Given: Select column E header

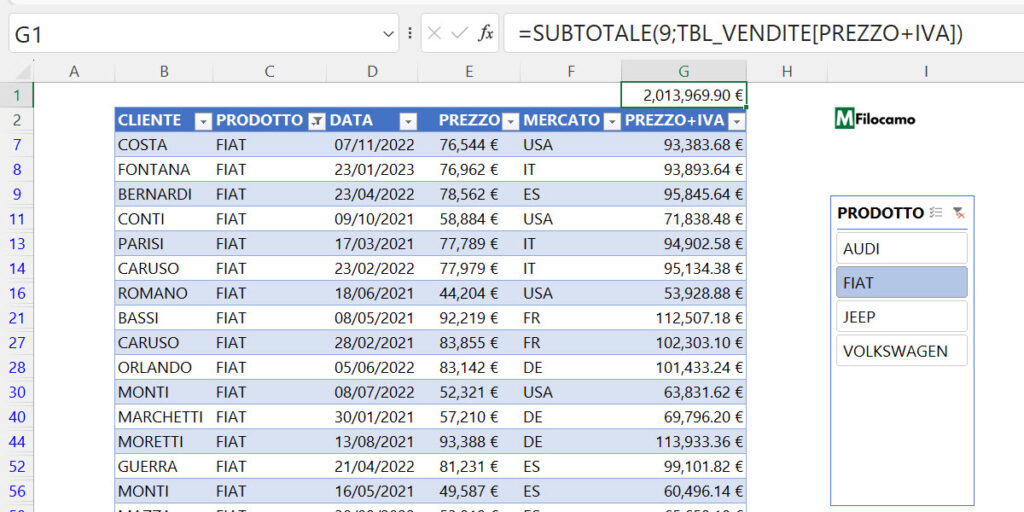Looking at the screenshot, I should [x=469, y=72].
